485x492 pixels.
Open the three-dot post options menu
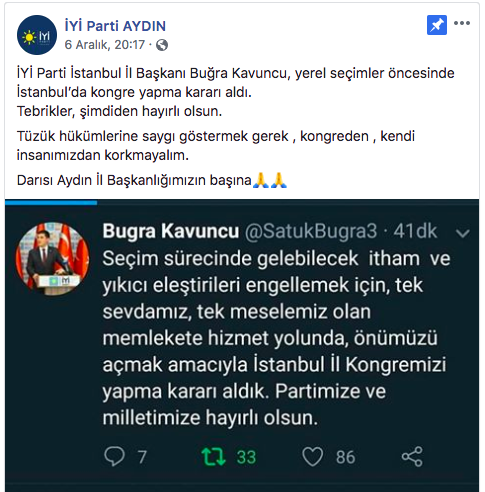click(x=462, y=23)
